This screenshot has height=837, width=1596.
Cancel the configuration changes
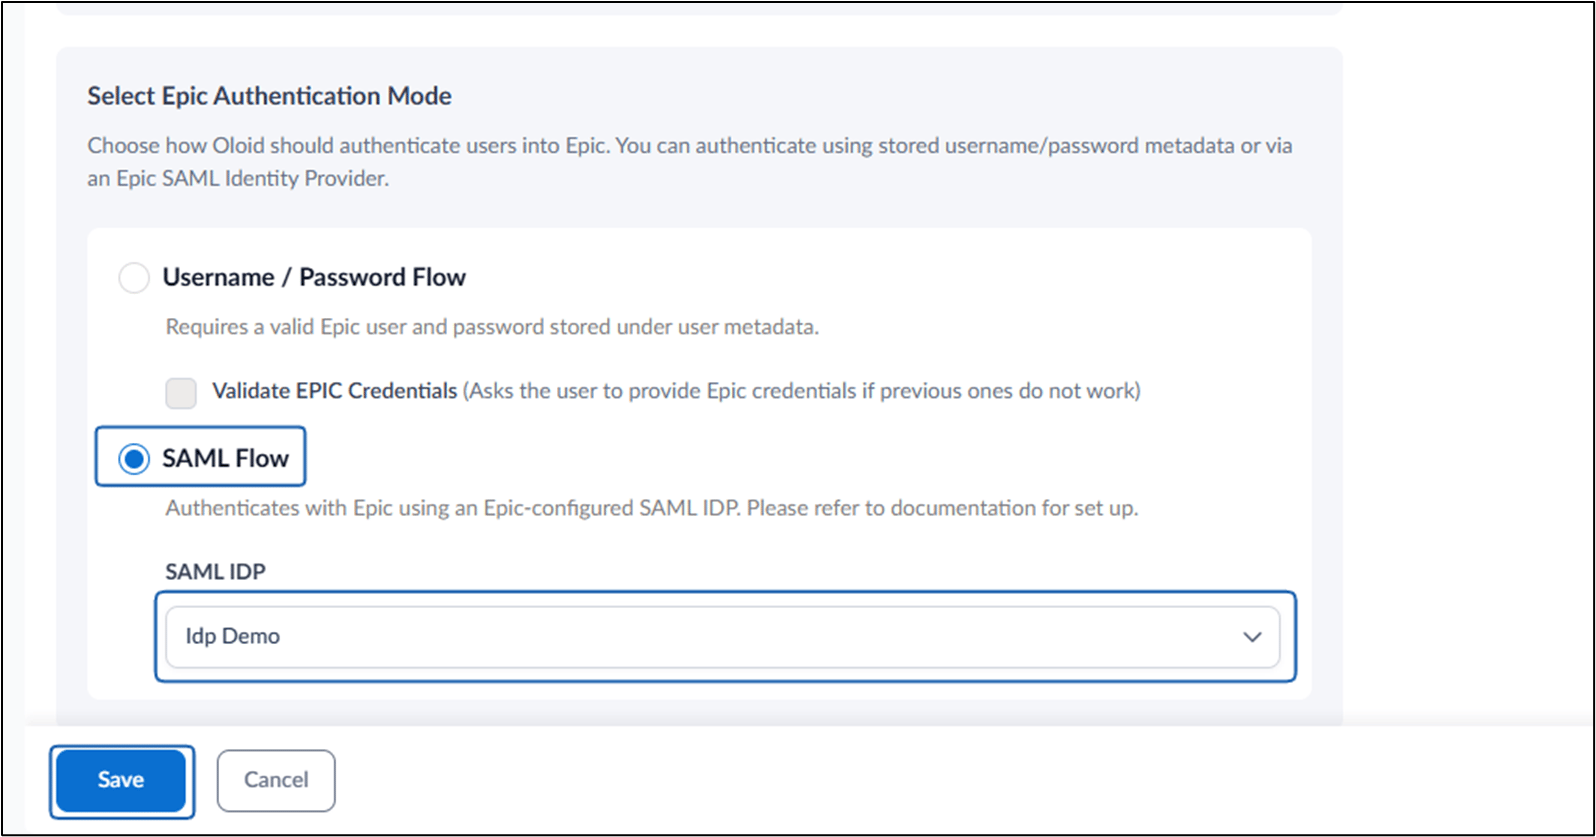pos(276,780)
